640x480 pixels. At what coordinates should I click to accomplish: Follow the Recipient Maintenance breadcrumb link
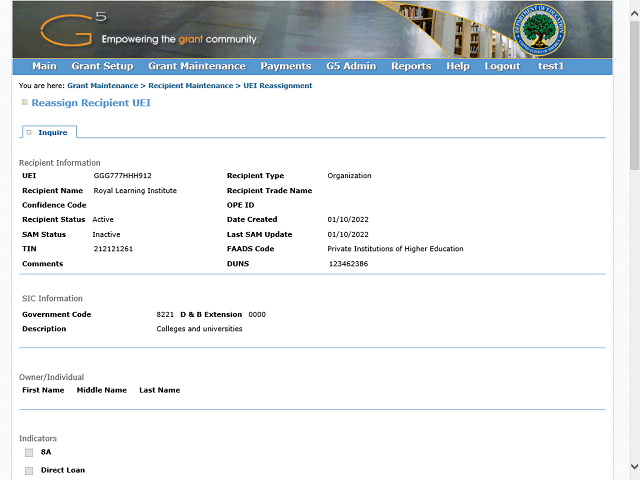191,86
